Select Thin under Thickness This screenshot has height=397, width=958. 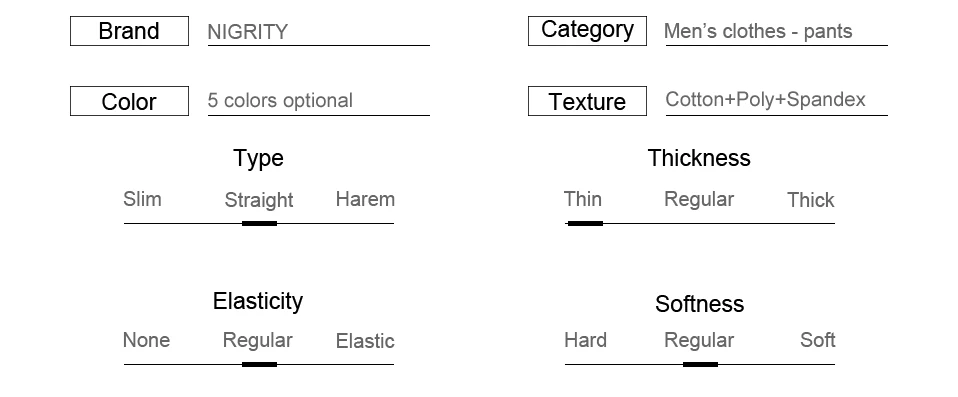(x=583, y=199)
